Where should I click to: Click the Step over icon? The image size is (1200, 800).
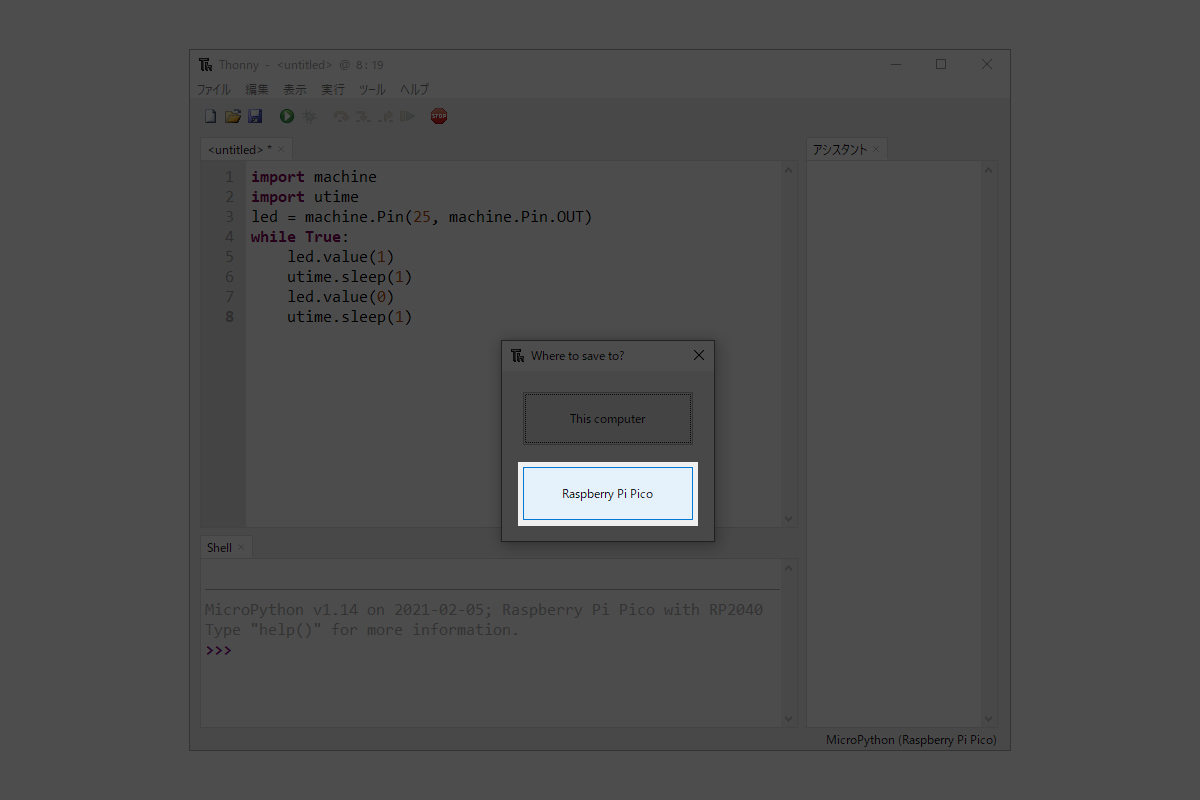point(341,117)
